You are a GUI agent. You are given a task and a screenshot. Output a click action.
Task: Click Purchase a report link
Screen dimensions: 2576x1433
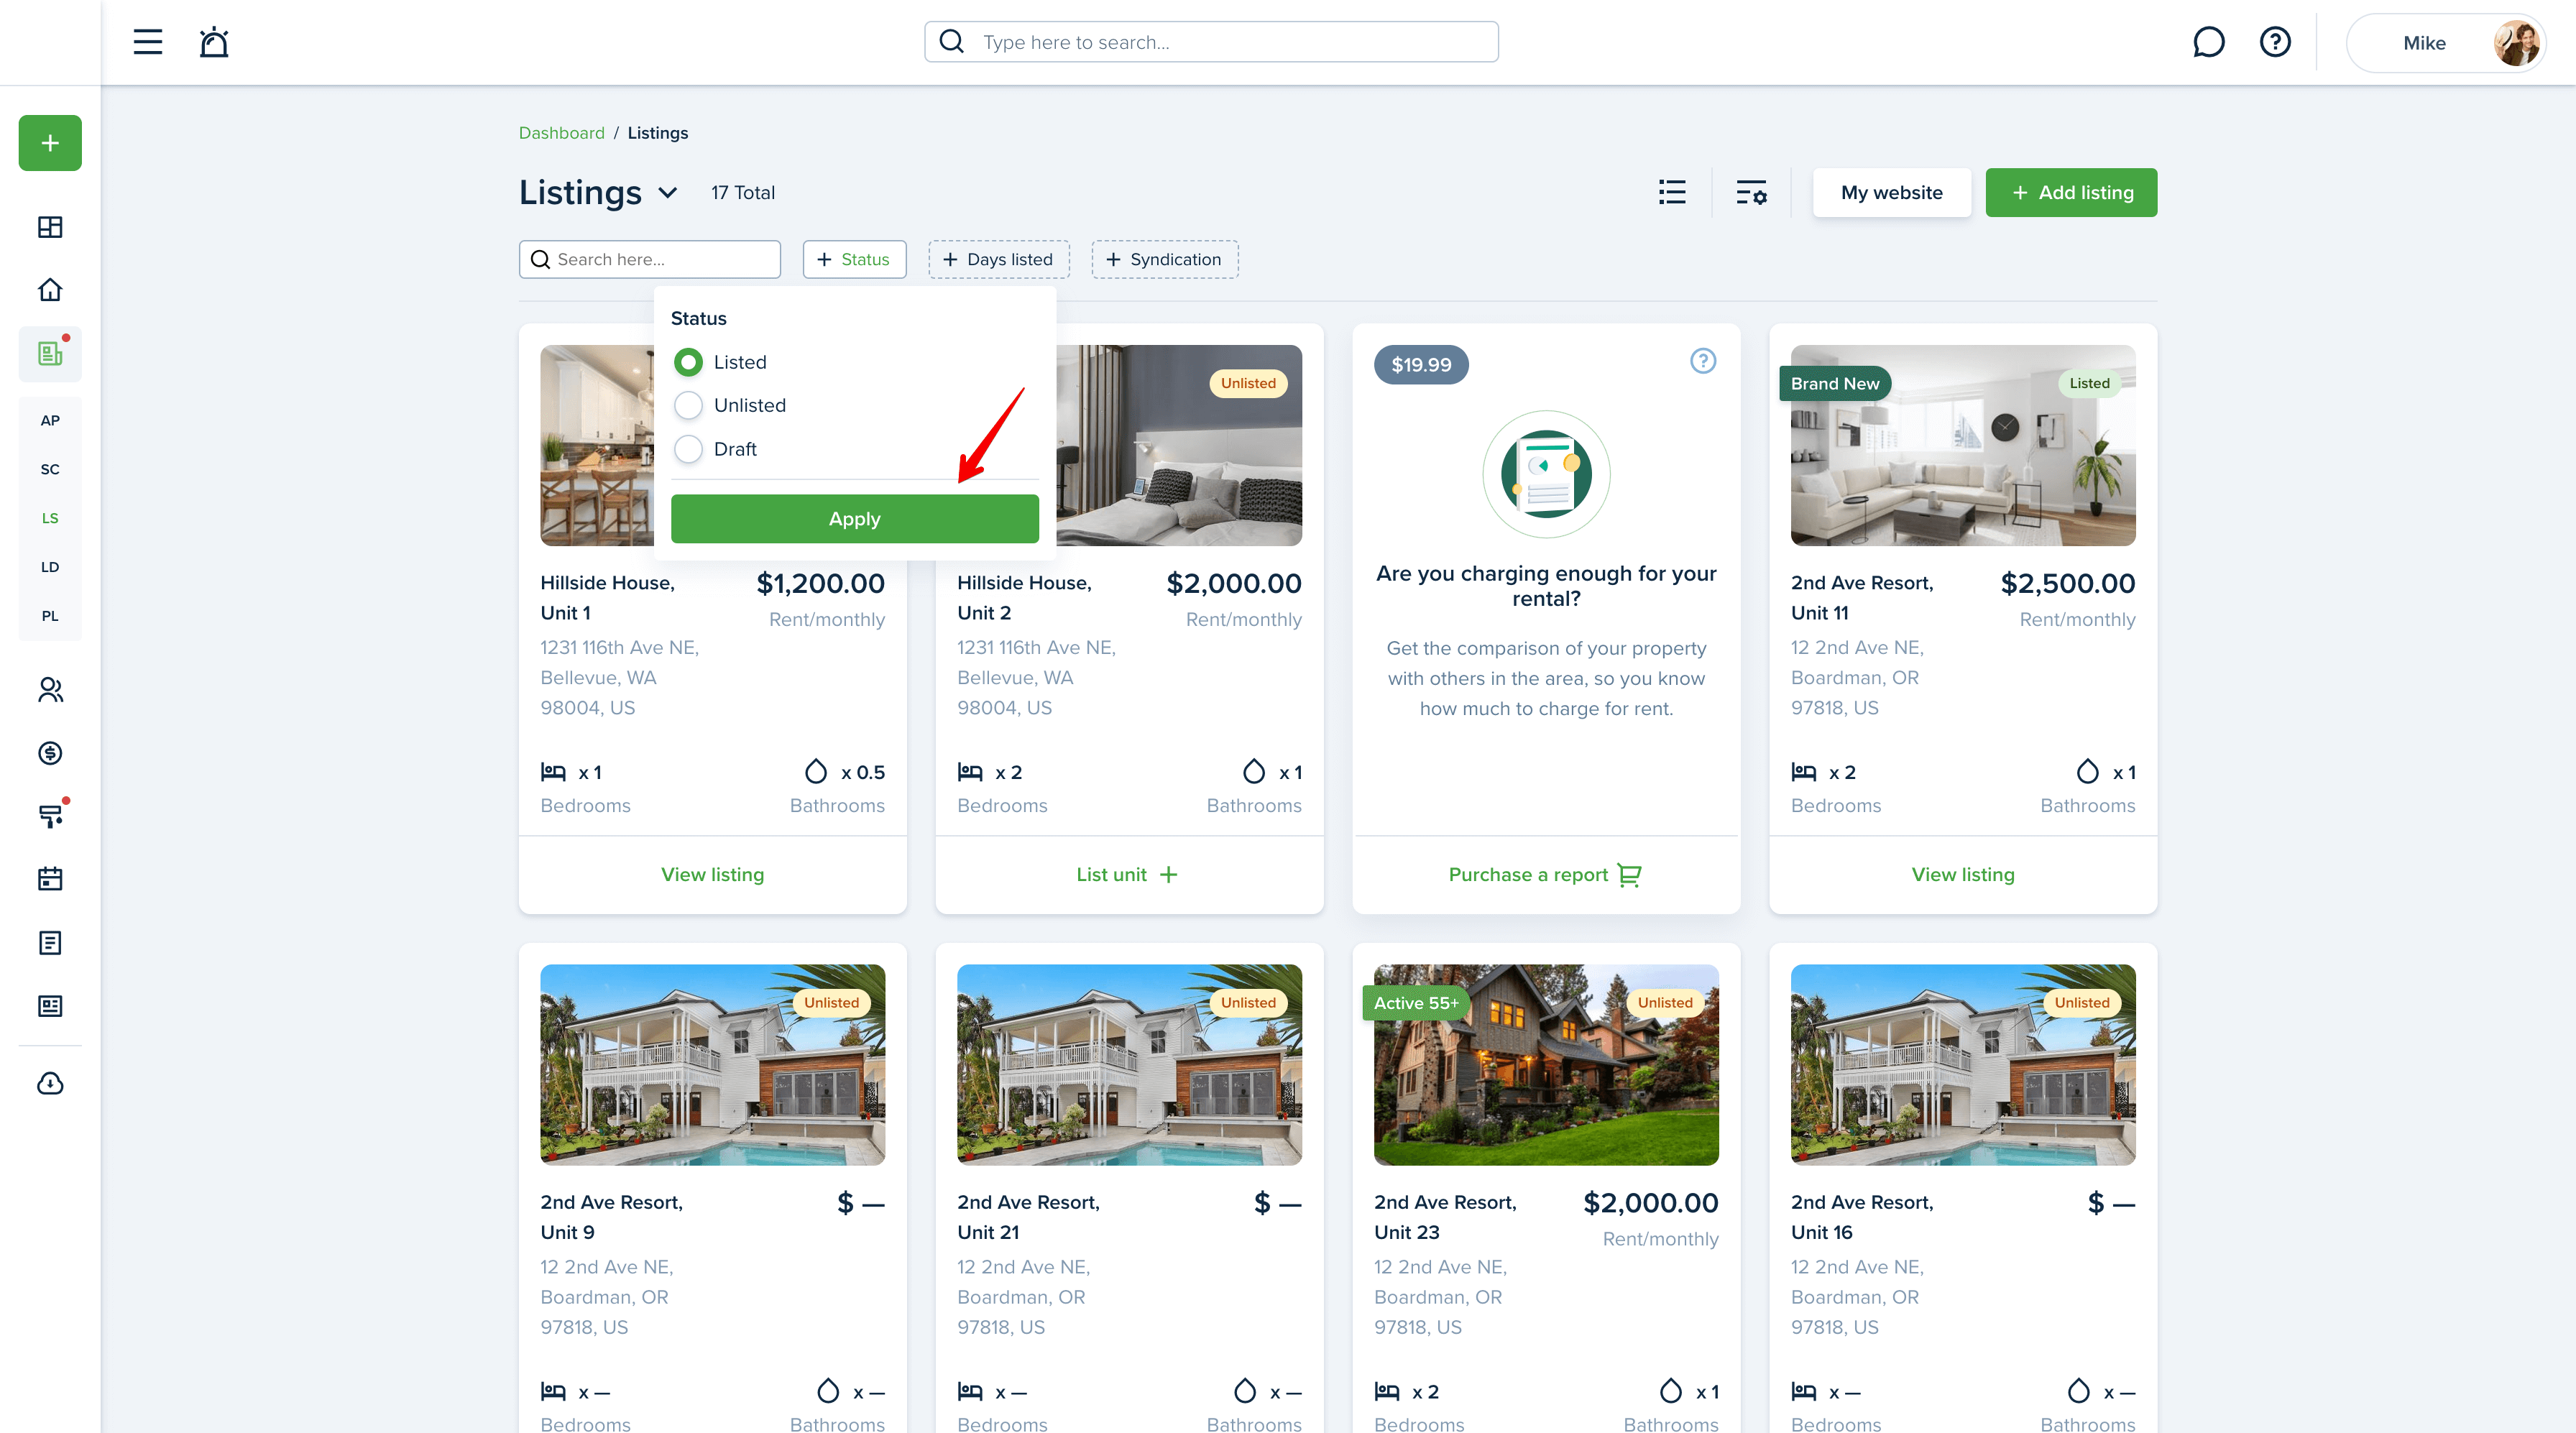(1545, 875)
